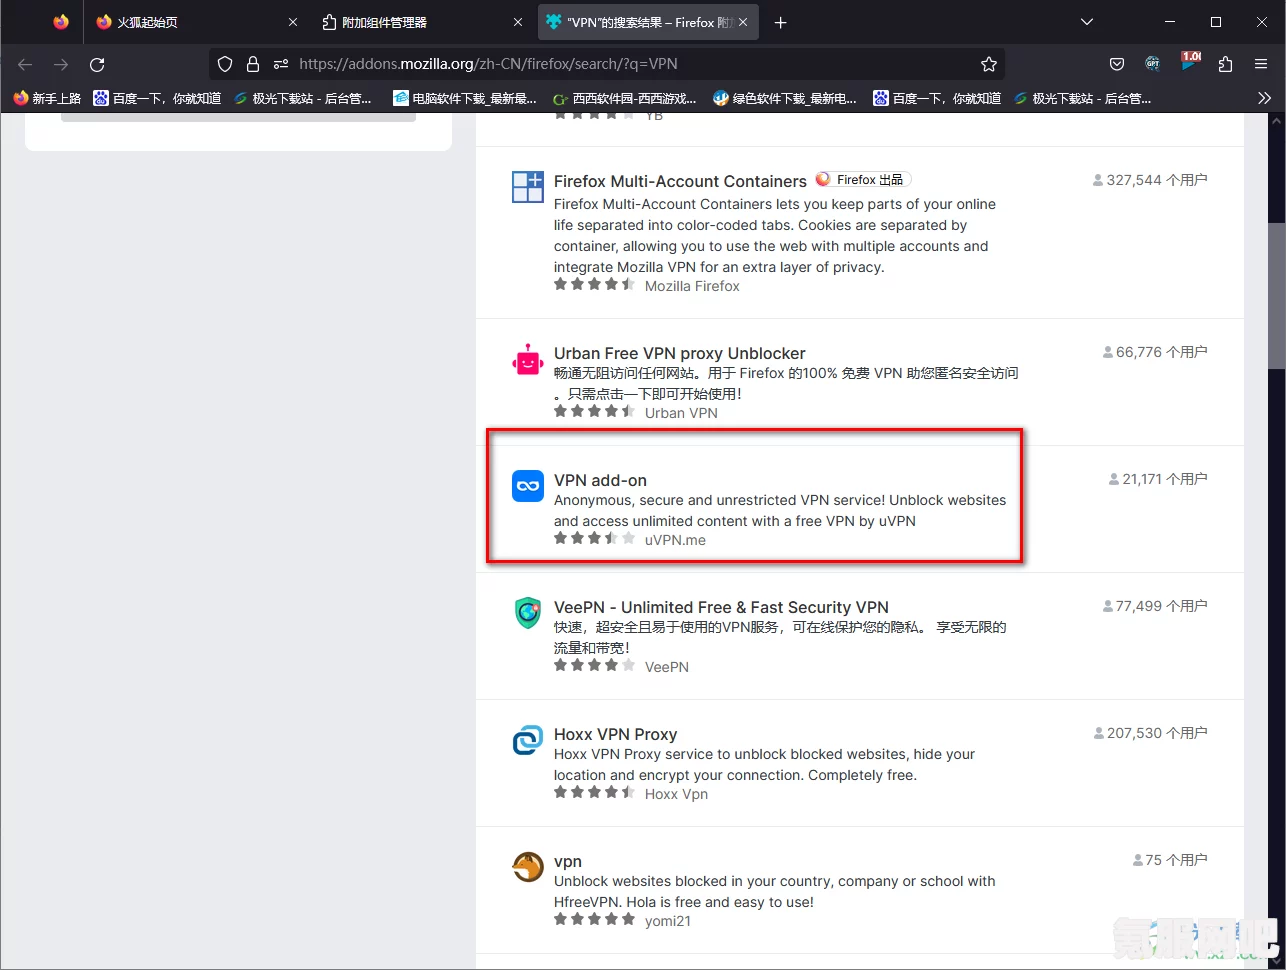Reload the current page
The image size is (1286, 970).
pyautogui.click(x=97, y=64)
